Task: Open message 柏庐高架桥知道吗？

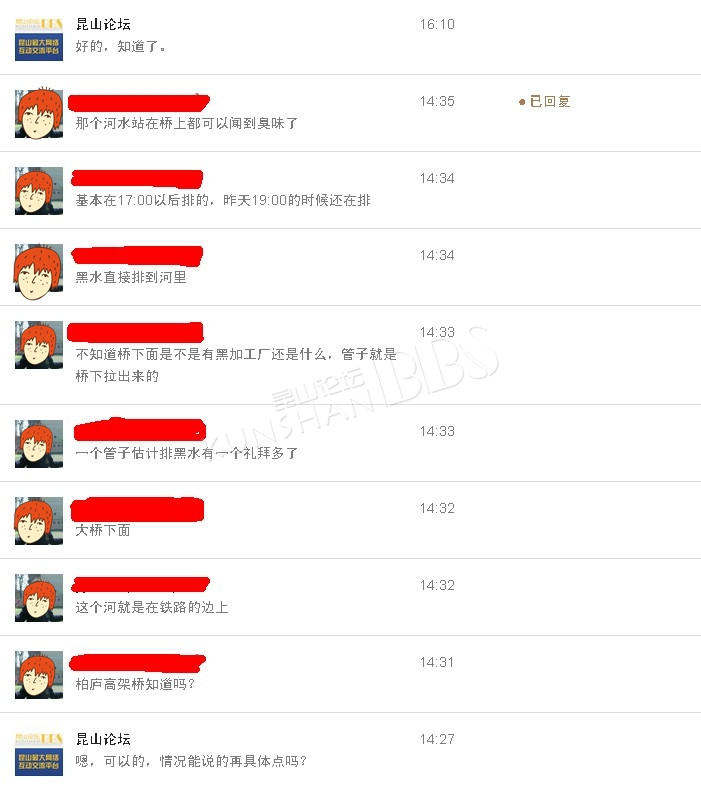Action: (135, 684)
